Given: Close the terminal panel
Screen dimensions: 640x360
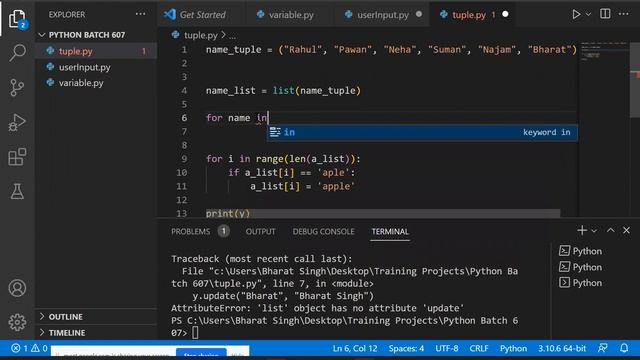Looking at the screenshot, I should coord(627,231).
